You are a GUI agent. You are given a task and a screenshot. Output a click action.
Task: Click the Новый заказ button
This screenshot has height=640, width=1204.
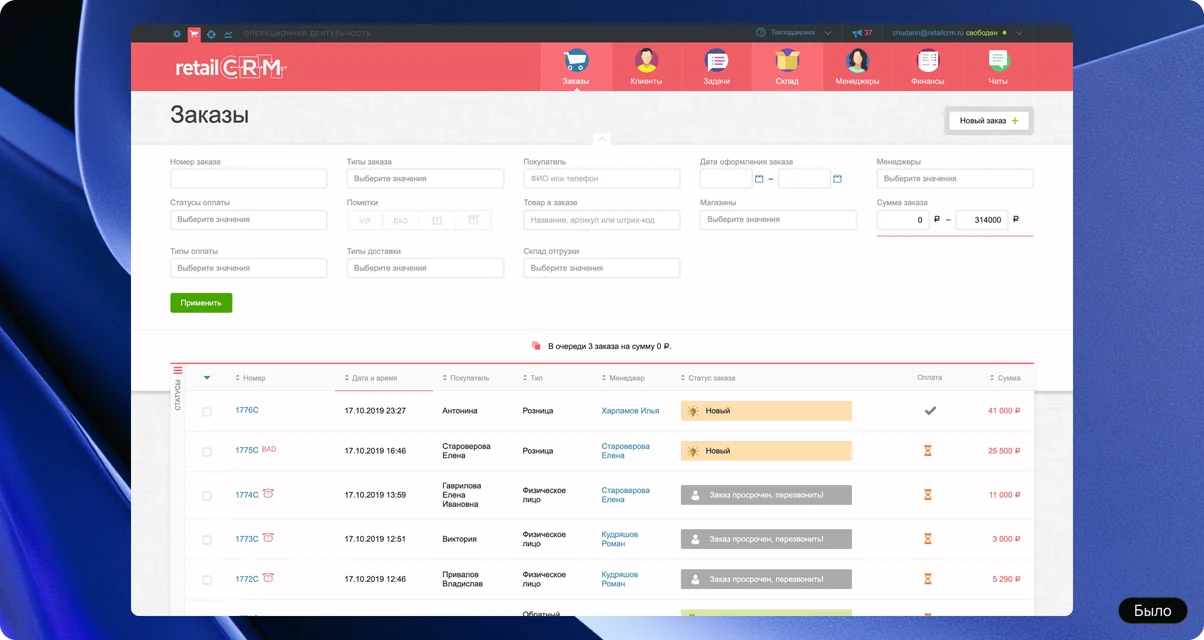989,121
